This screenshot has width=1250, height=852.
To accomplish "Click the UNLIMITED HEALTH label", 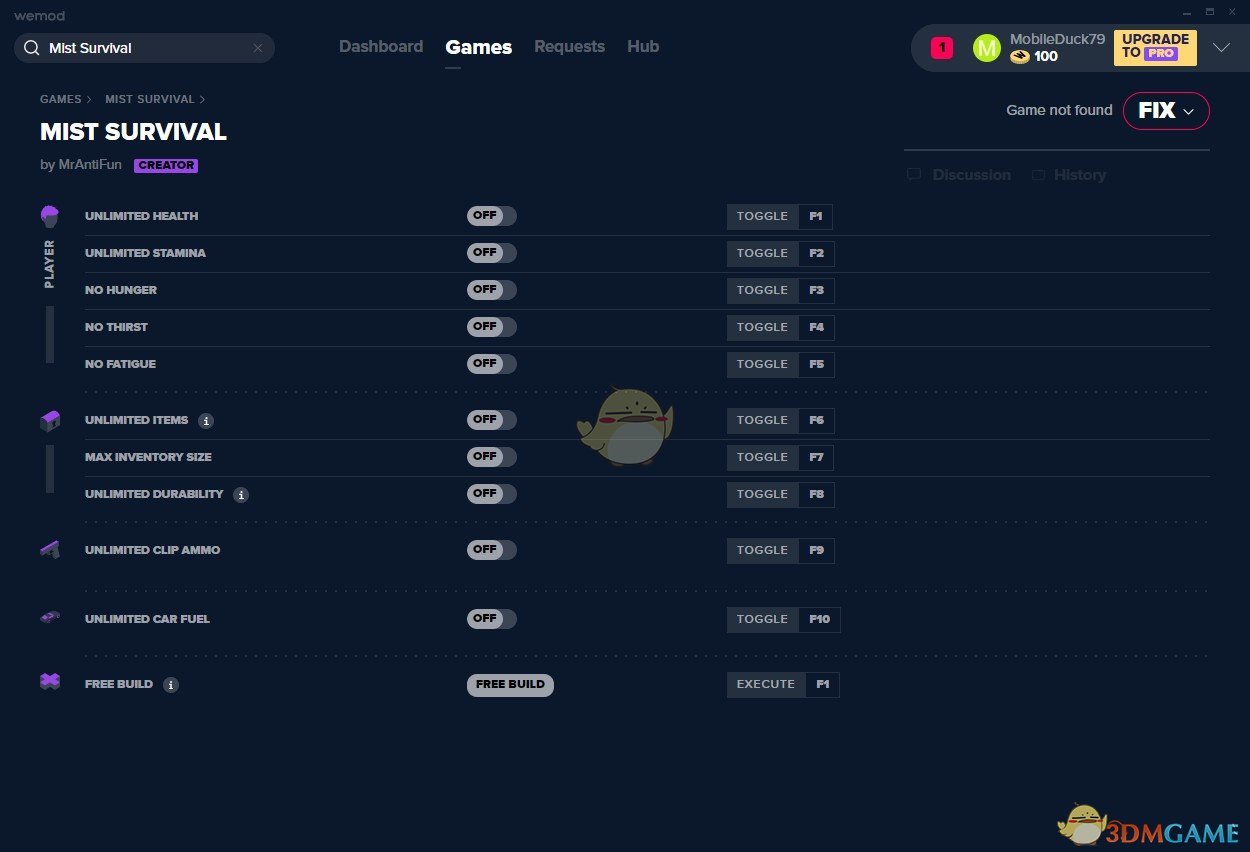I will coord(141,216).
